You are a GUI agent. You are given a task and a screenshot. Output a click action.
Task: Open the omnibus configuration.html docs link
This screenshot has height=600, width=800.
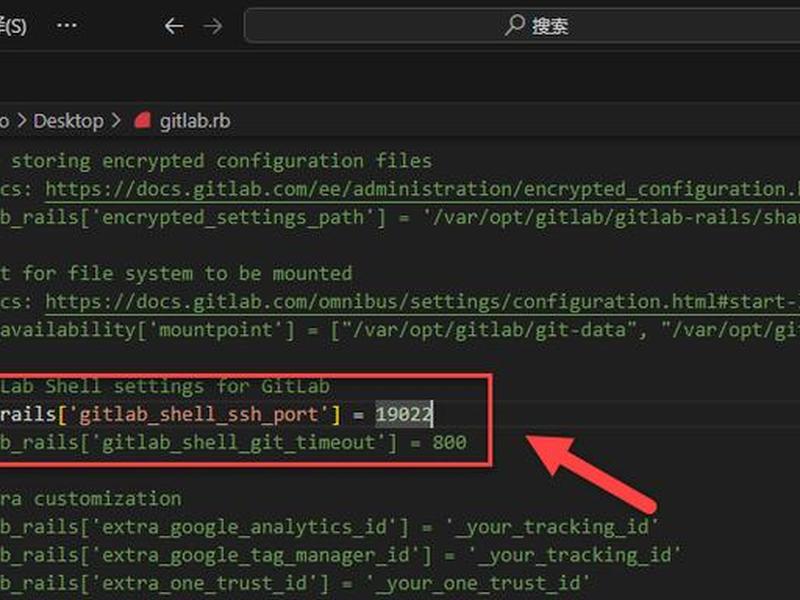click(422, 302)
